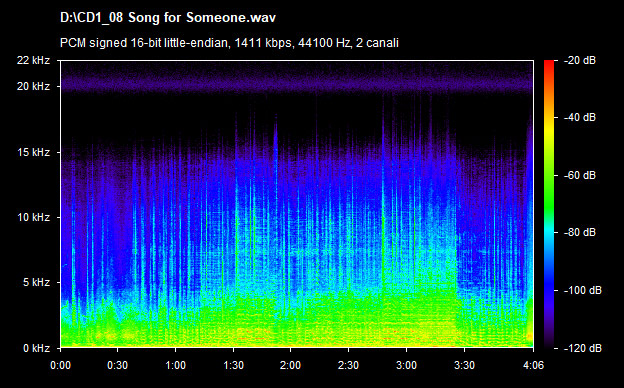
Task: Select the 22 kHz frequency axis label
Action: click(33, 60)
